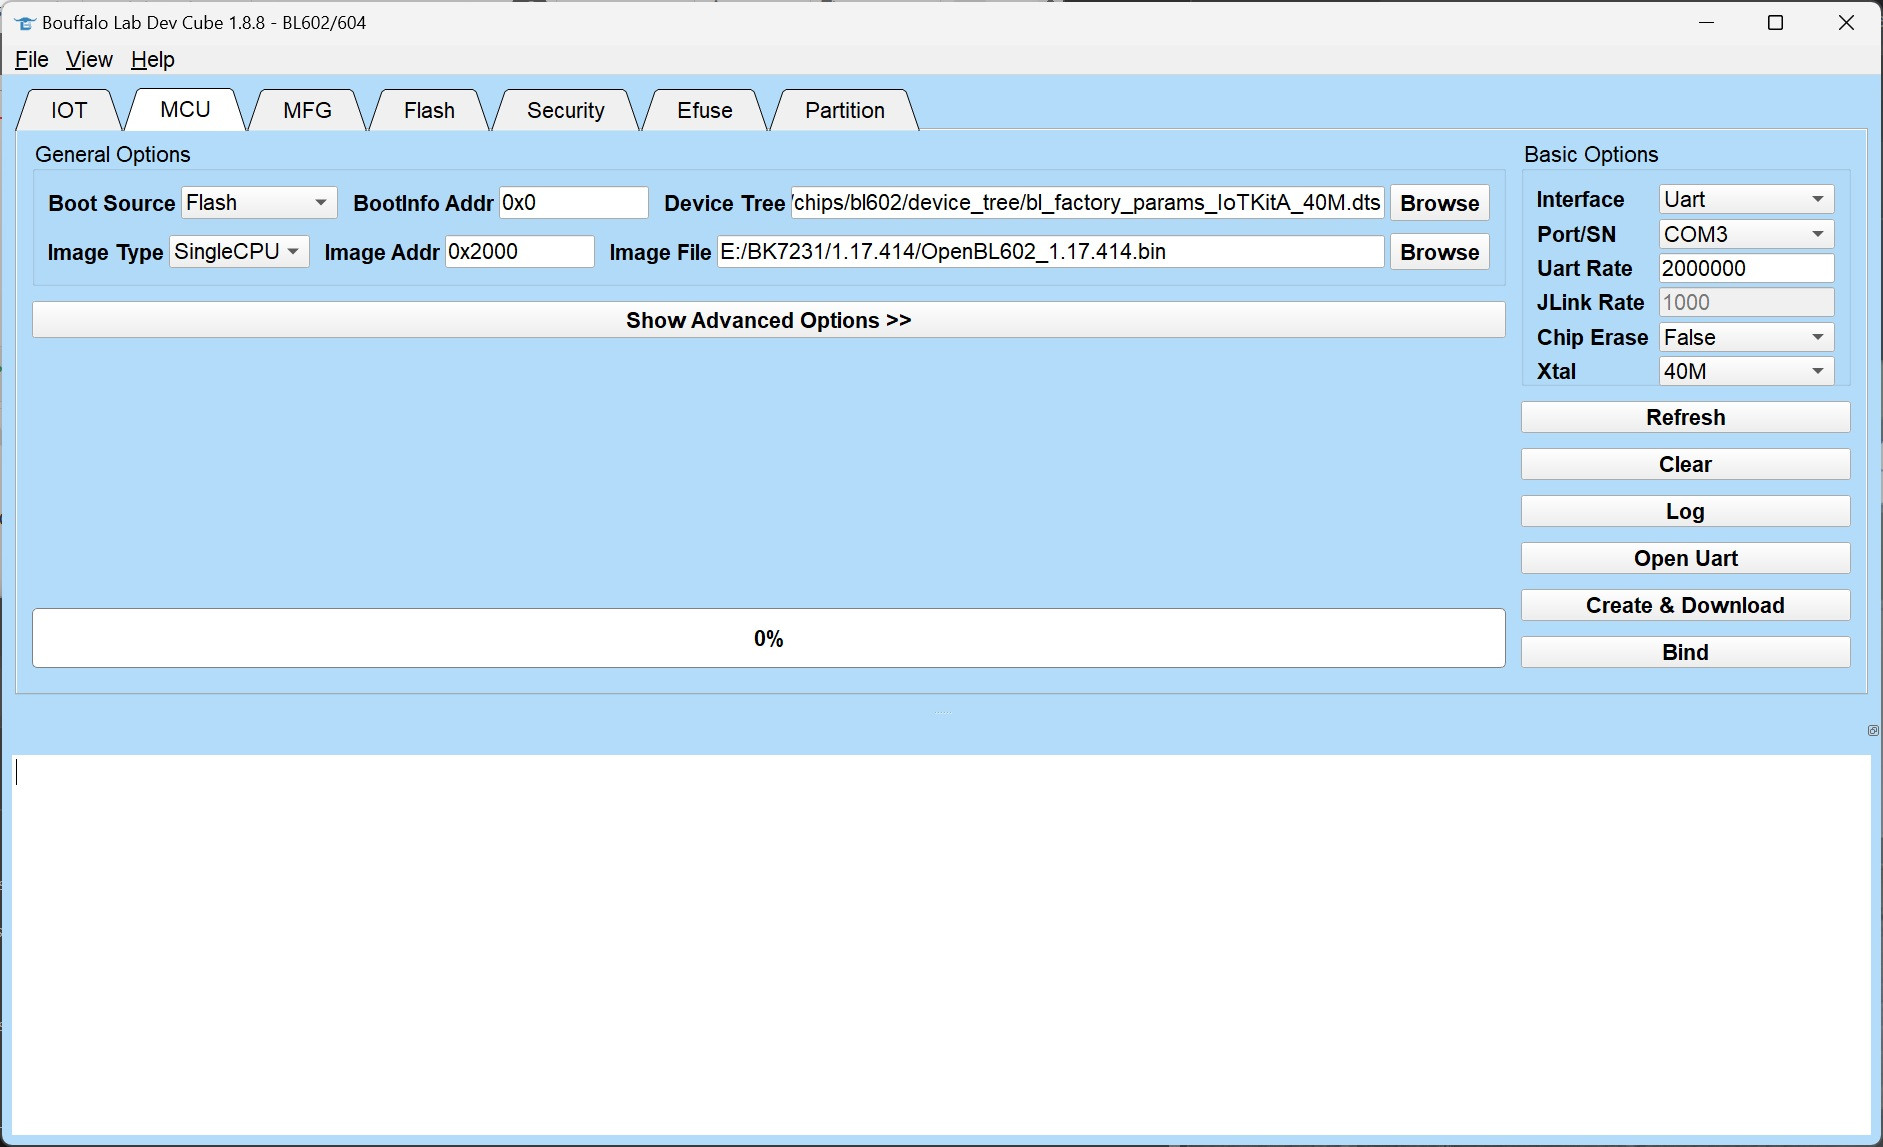
Task: Click the 0% progress bar
Action: 768,637
